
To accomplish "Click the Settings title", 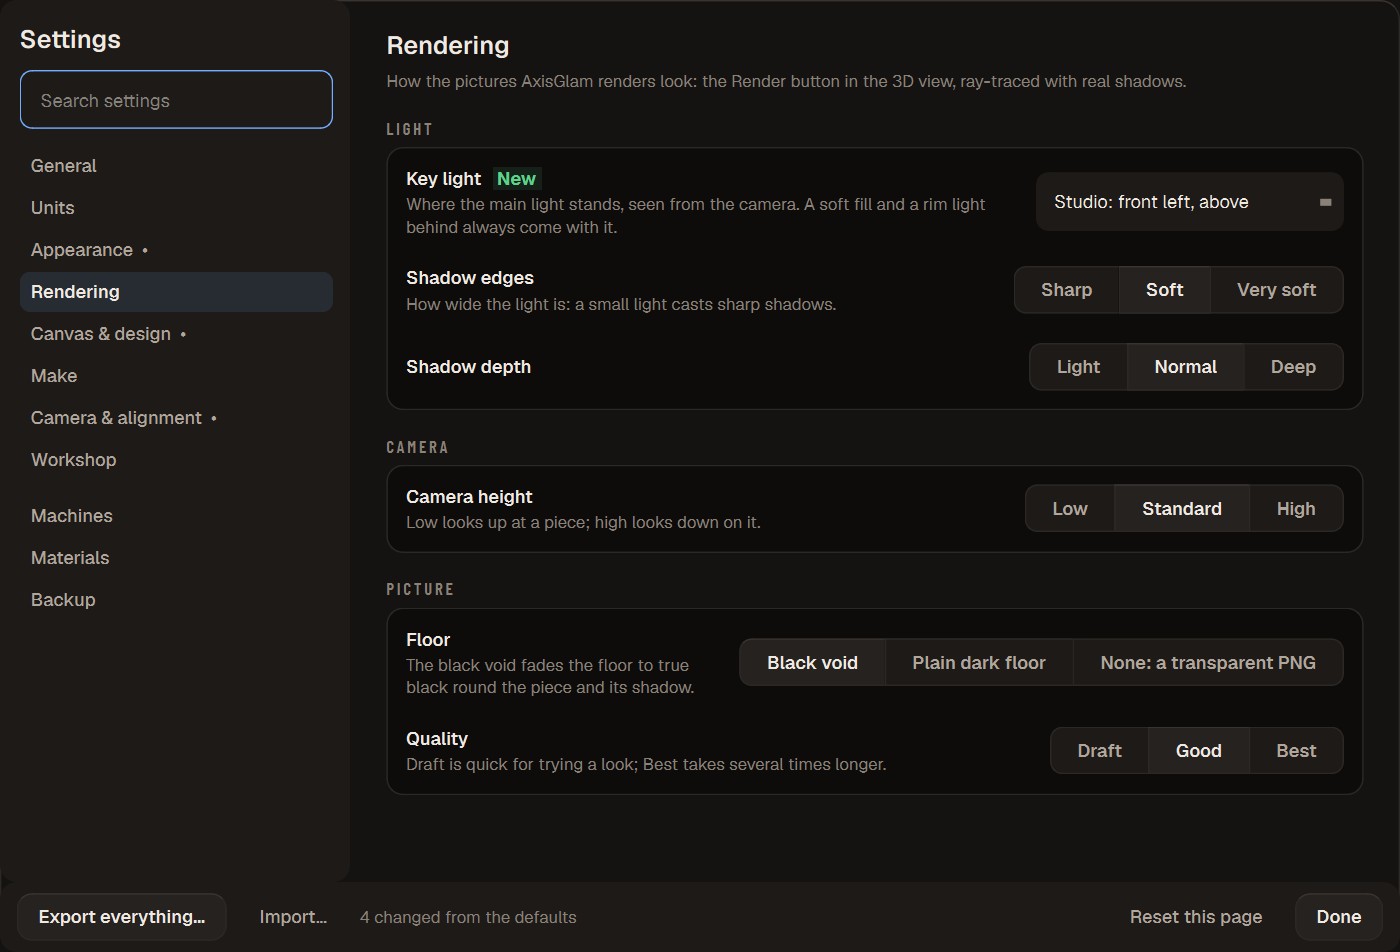I will point(70,39).
